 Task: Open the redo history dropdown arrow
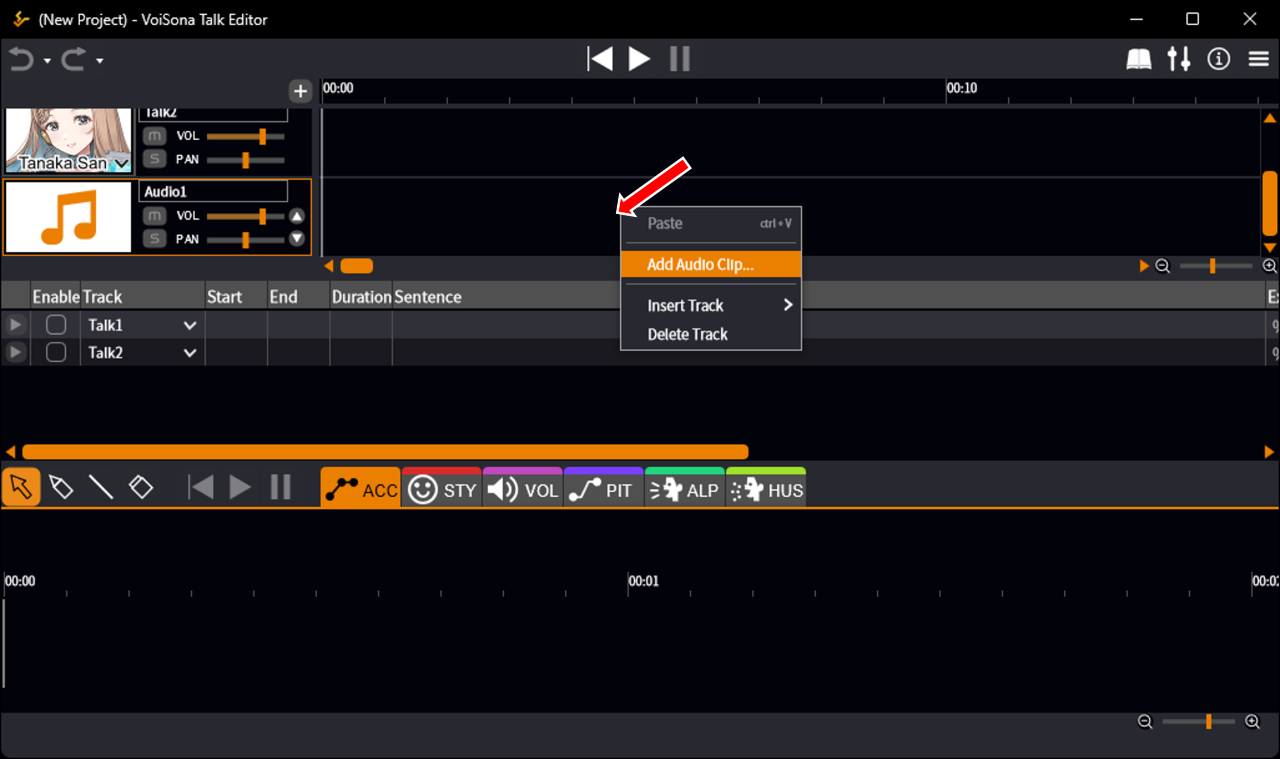pos(99,61)
